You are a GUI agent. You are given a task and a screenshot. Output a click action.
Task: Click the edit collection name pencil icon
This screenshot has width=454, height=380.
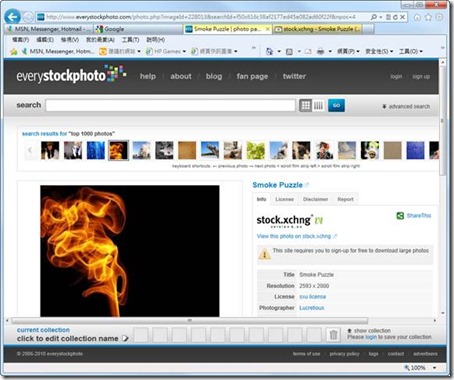[x=125, y=339]
